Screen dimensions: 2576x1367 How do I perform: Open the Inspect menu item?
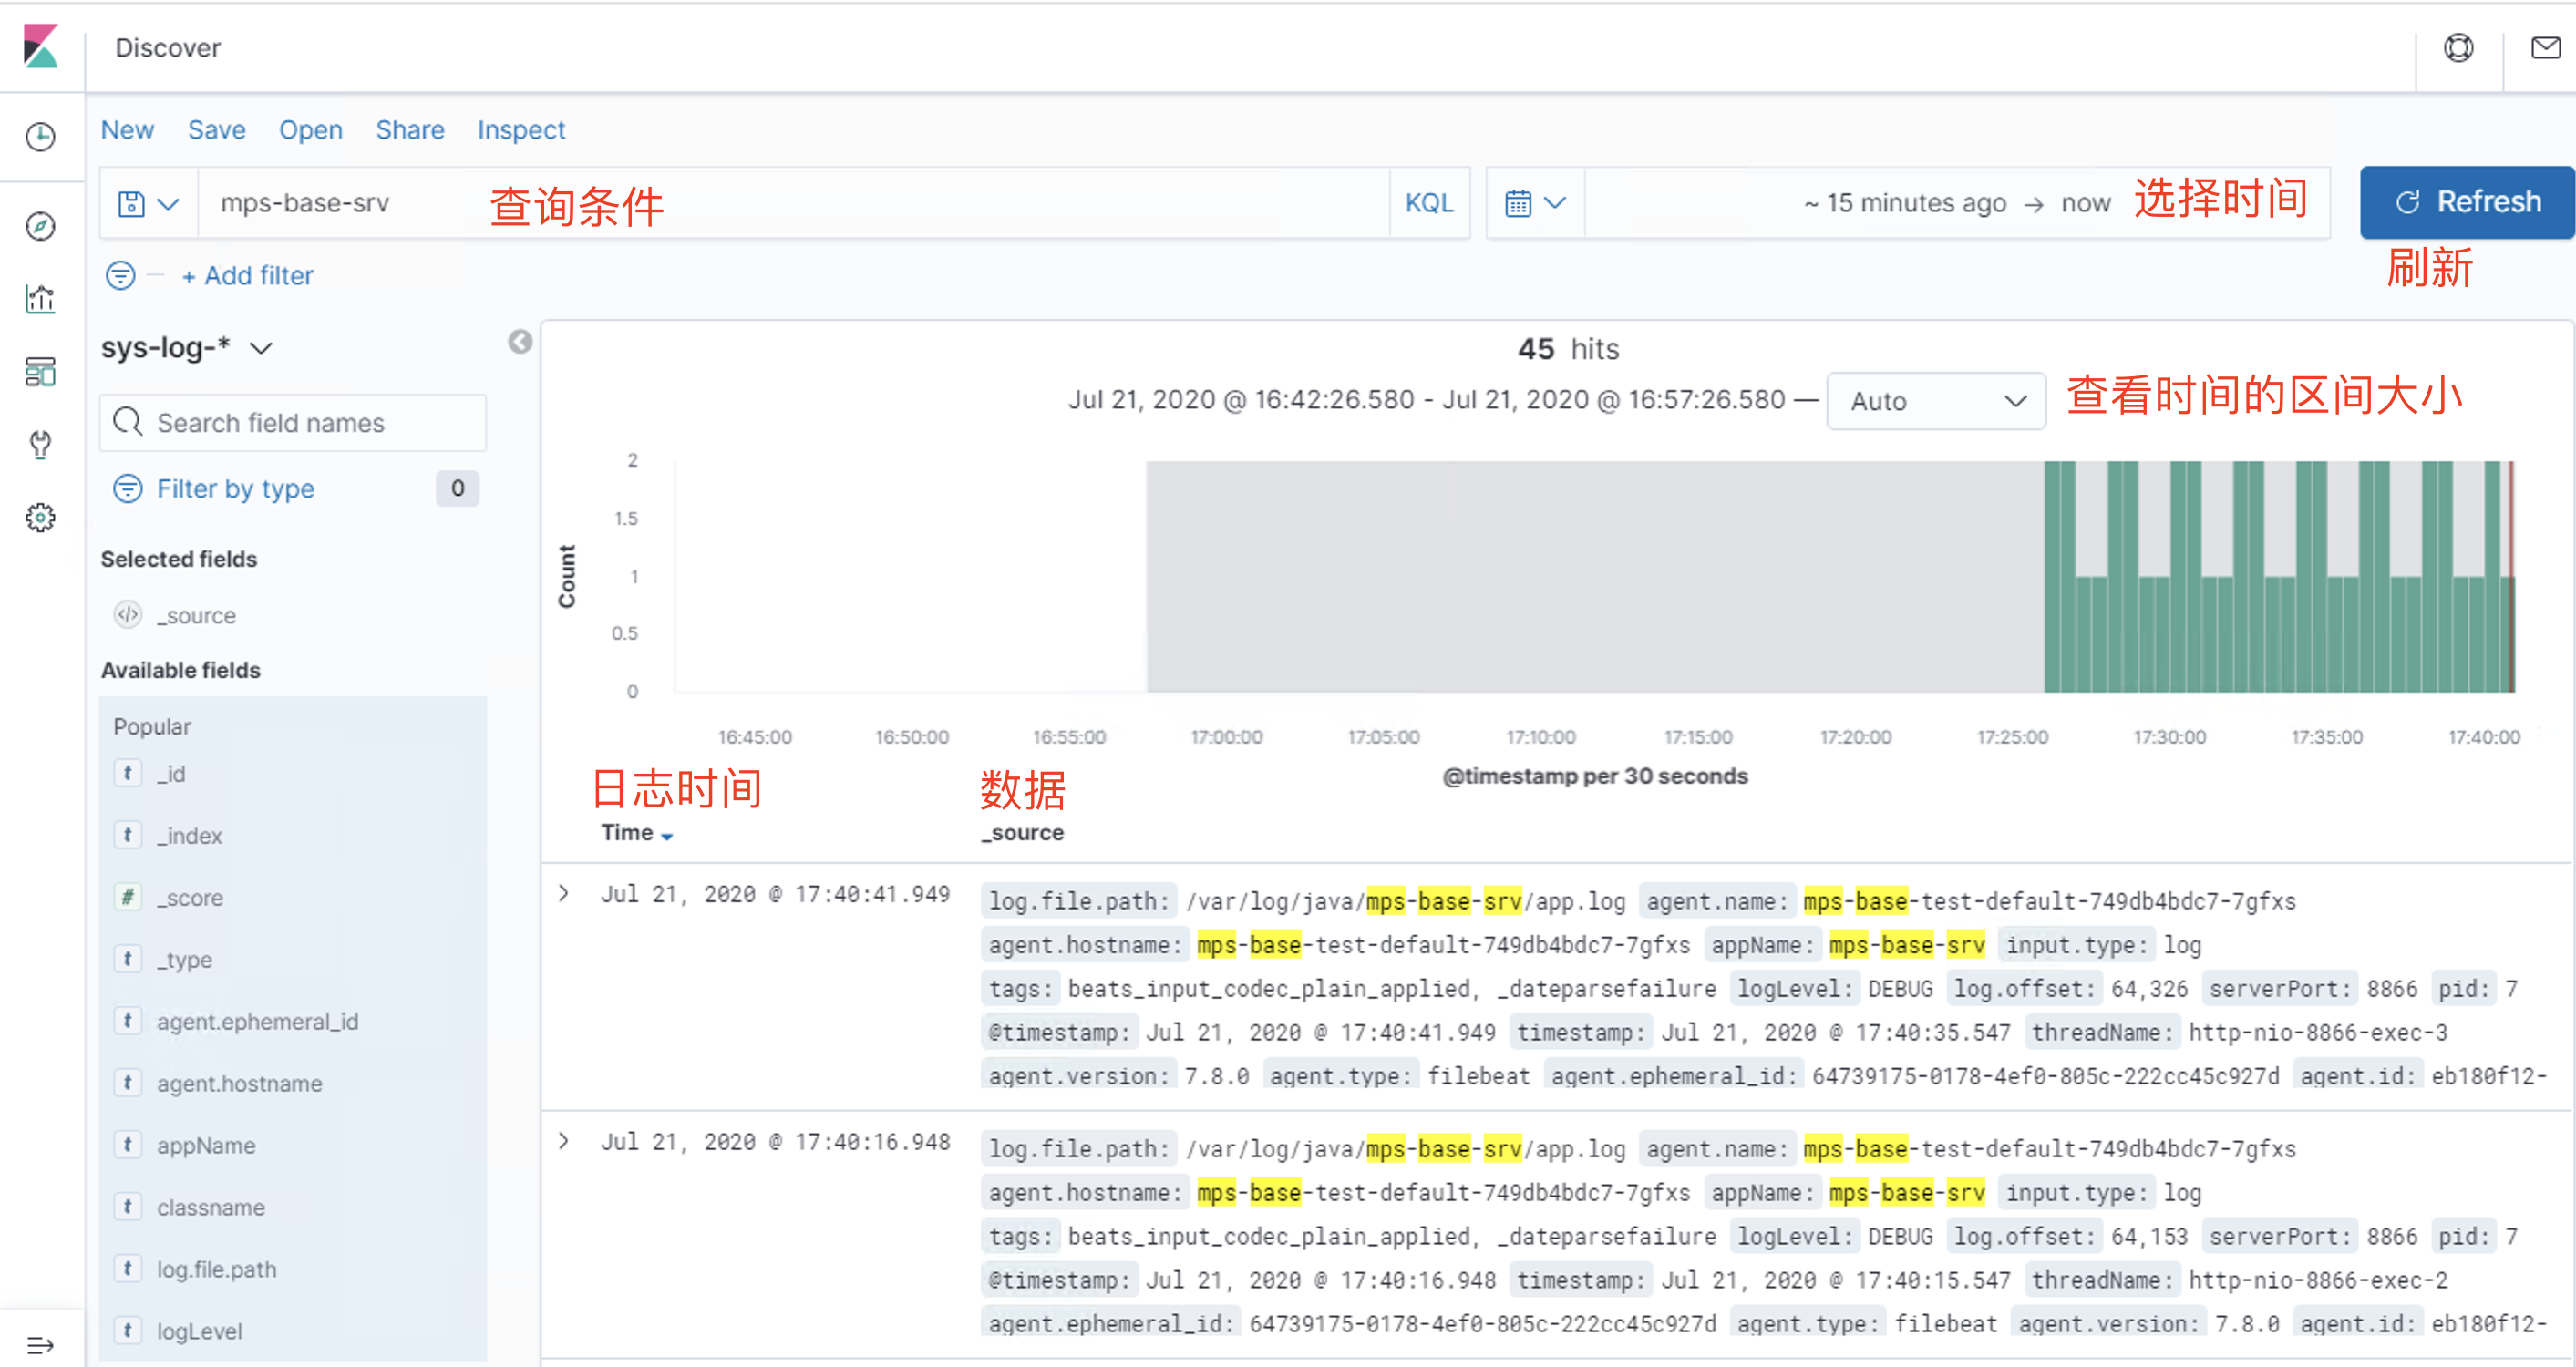pos(521,130)
